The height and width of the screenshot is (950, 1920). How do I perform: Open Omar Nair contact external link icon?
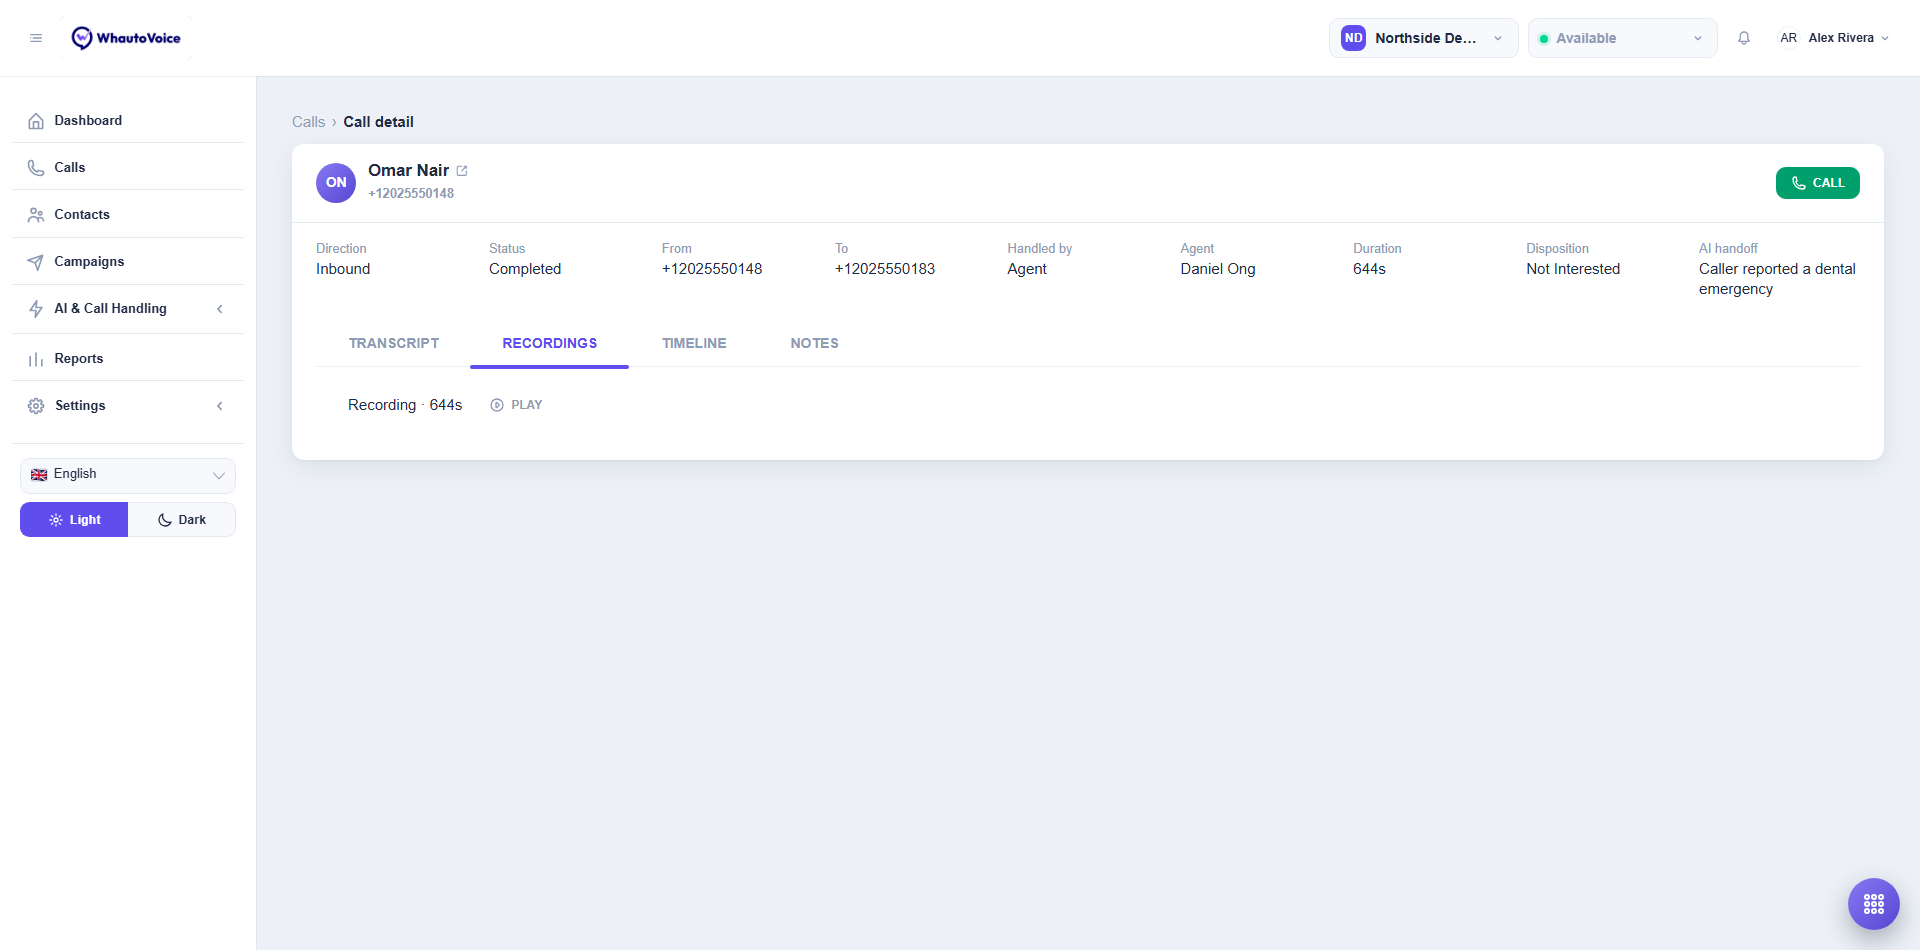[x=462, y=171]
